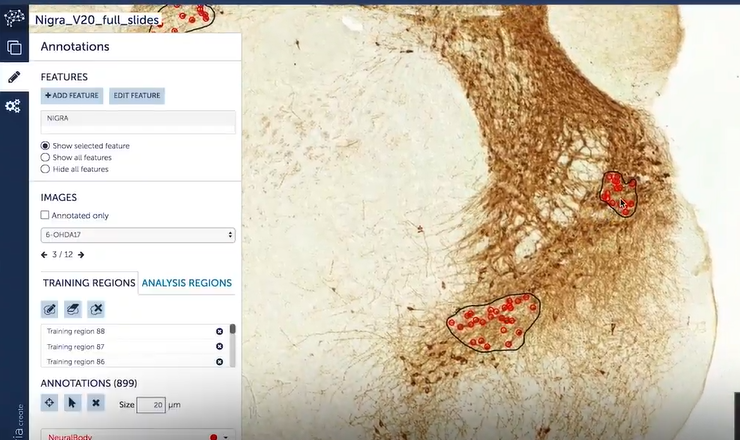Choose the crosshair add annotation tool

[50, 403]
